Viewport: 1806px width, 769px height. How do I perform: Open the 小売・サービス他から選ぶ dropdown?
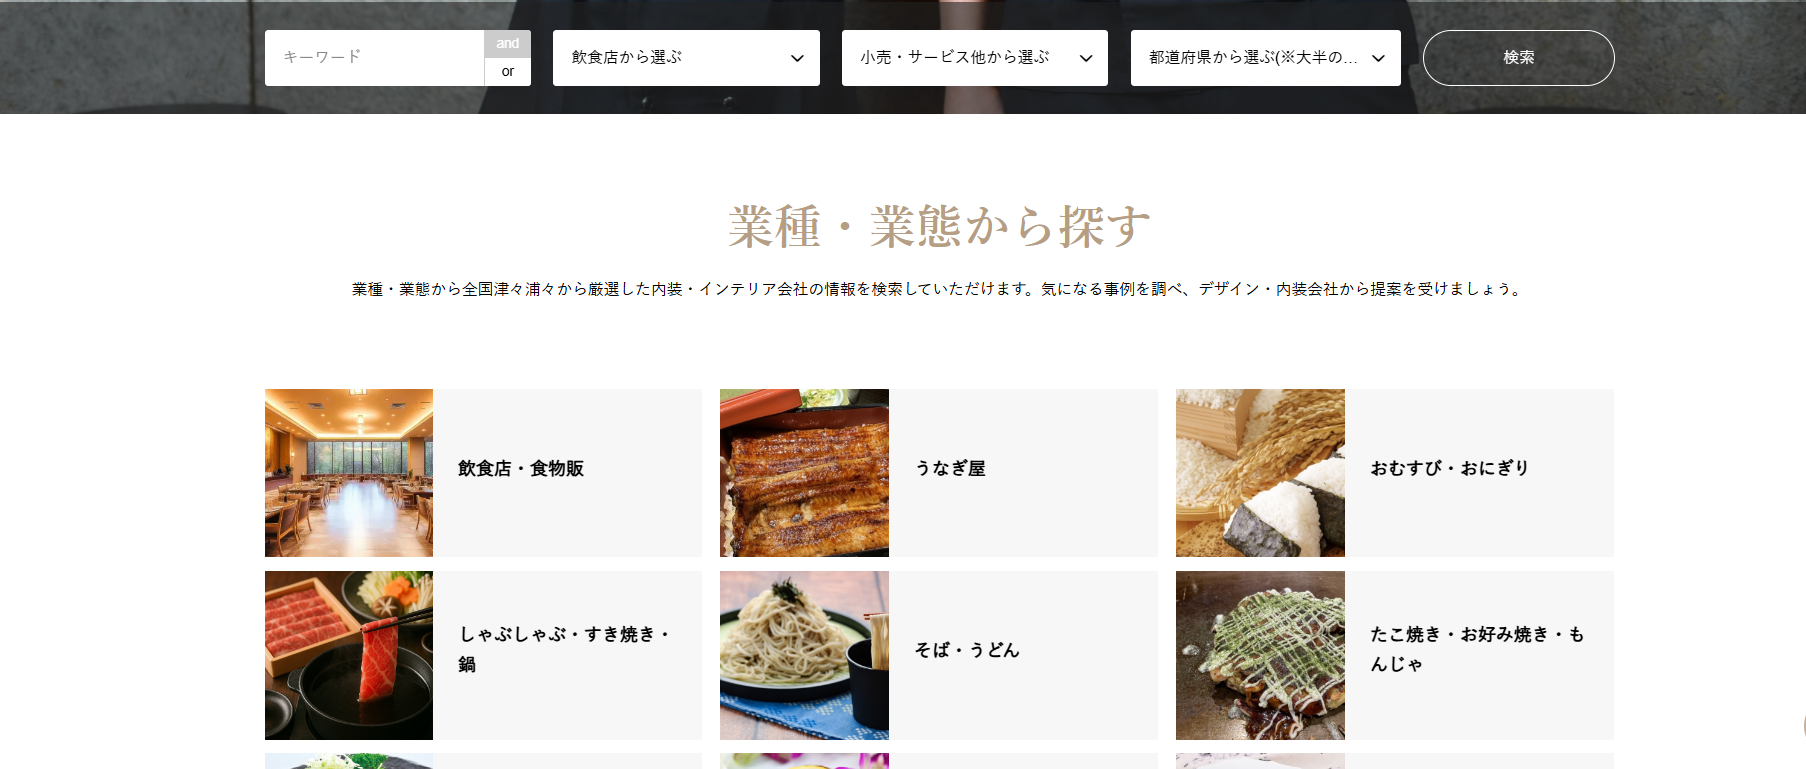[x=975, y=58]
